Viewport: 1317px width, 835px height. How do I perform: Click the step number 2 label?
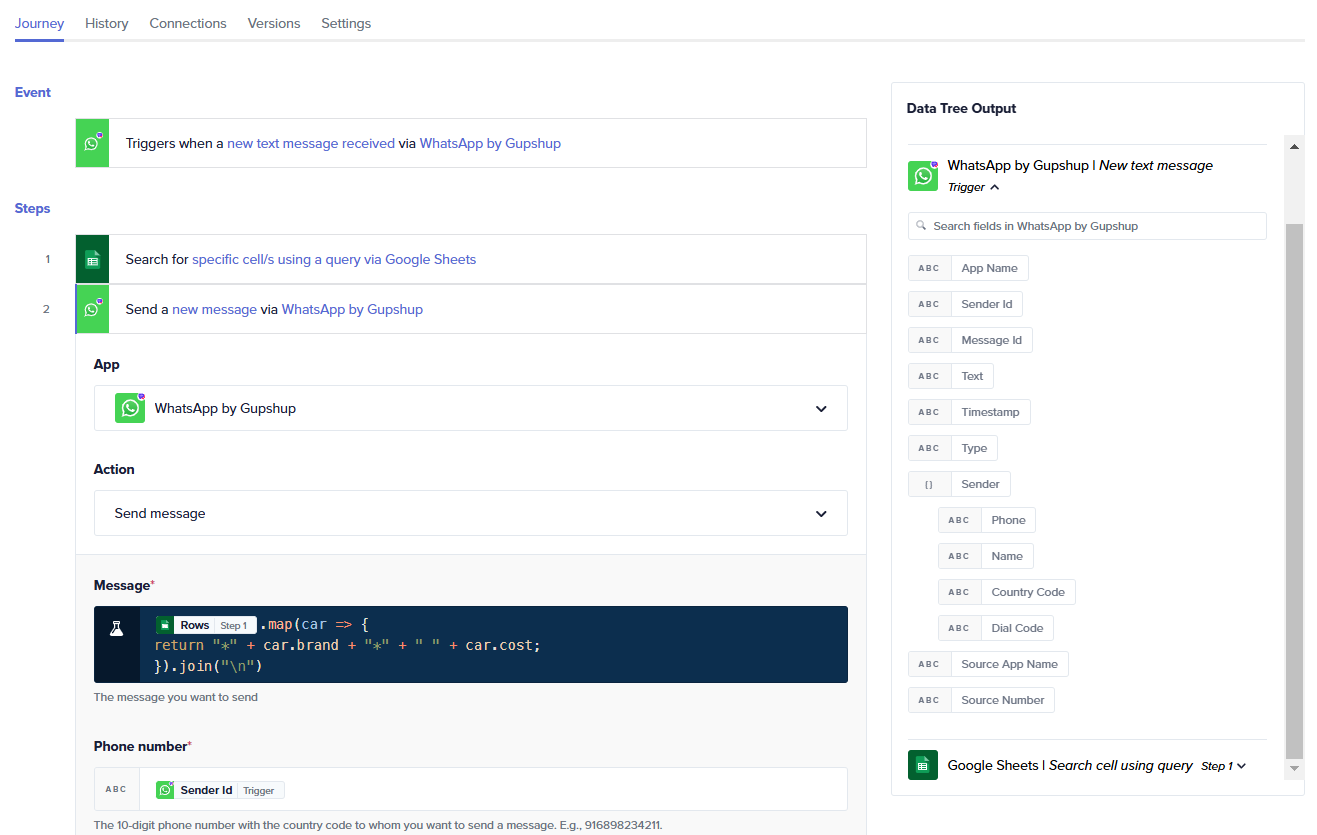click(x=46, y=309)
